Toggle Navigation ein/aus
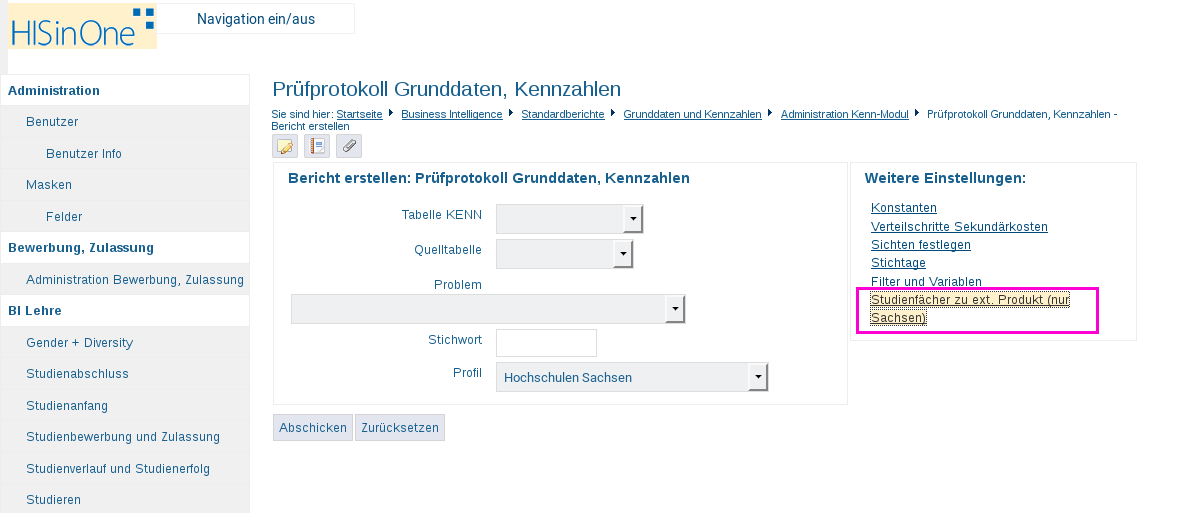Image resolution: width=1178 pixels, height=513 pixels. (256, 19)
